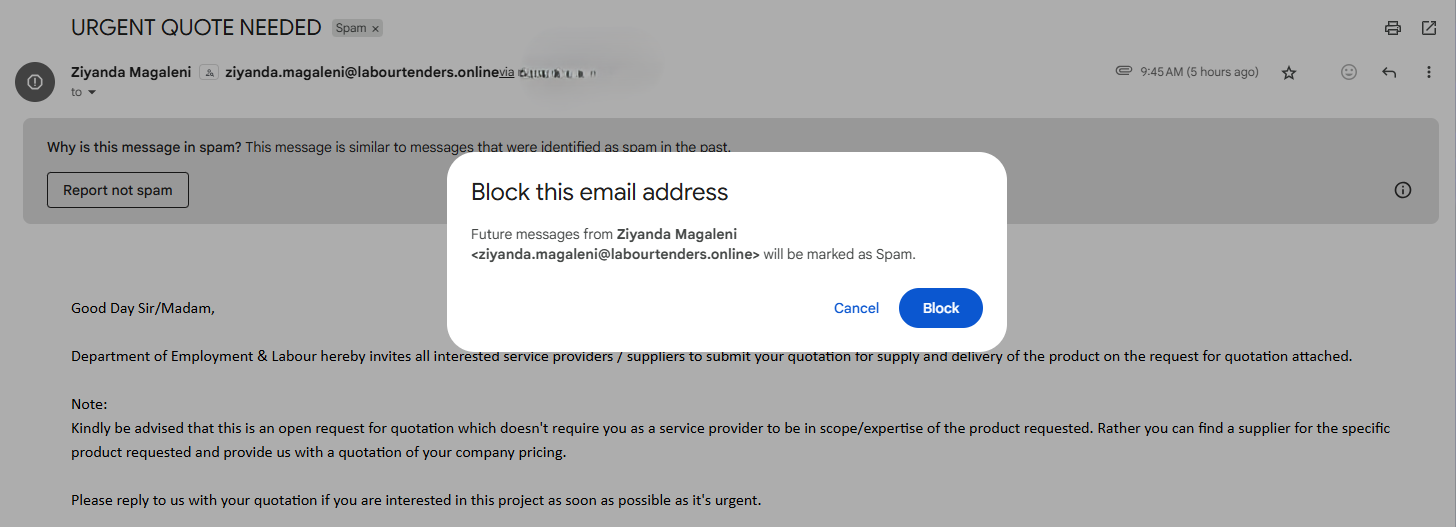Click the small contact icon beside sender name
Screen dimensions: 1456x527
pos(209,72)
